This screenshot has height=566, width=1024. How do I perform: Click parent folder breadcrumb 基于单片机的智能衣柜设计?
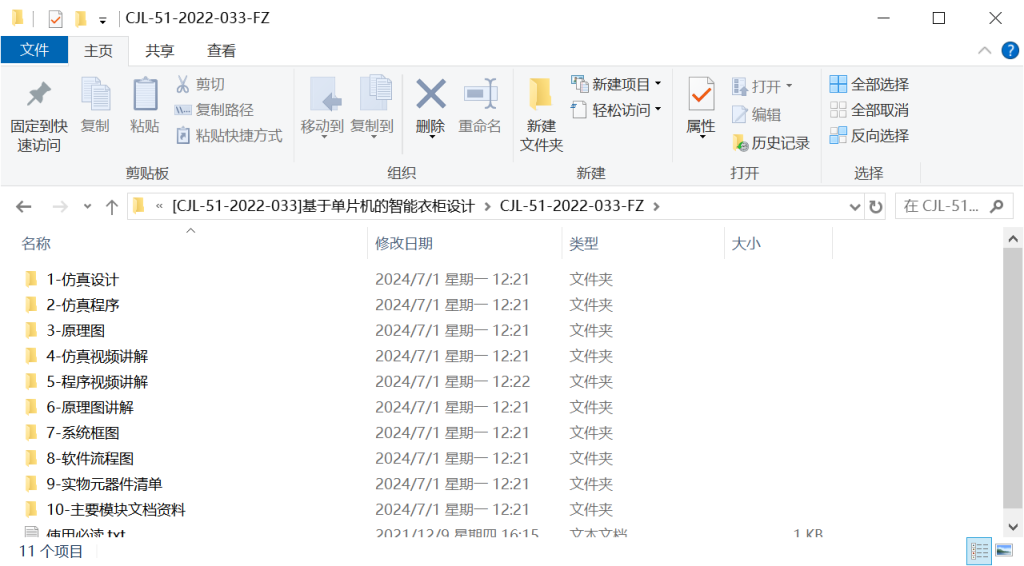click(323, 206)
